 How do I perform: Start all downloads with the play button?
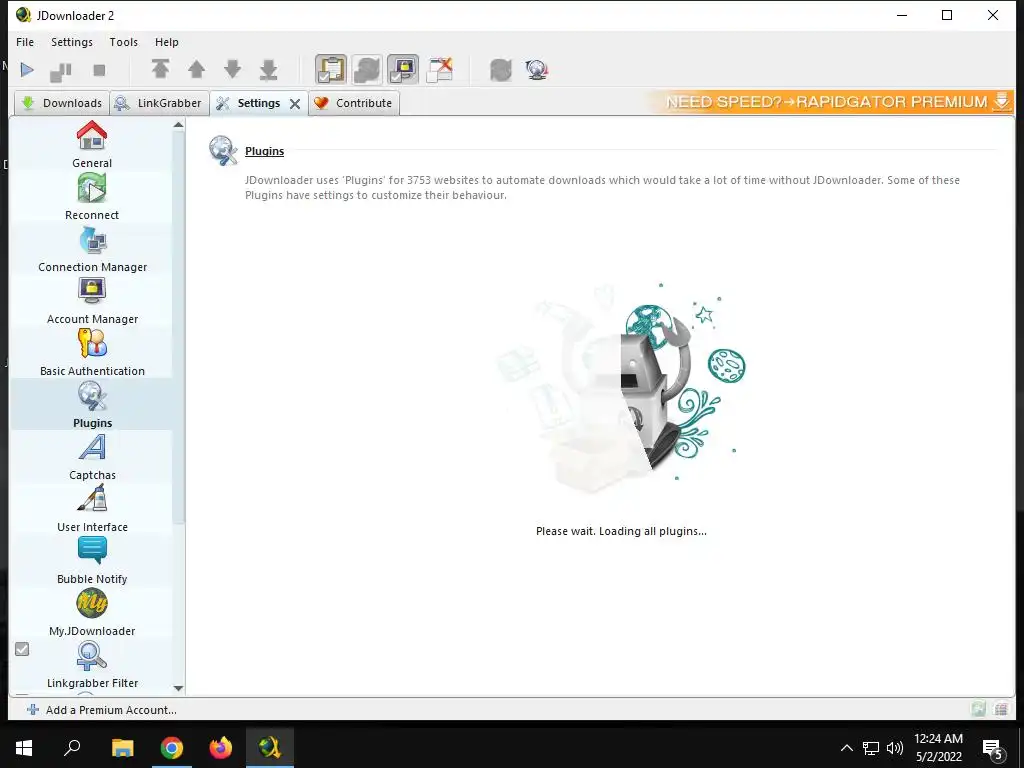pyautogui.click(x=27, y=69)
